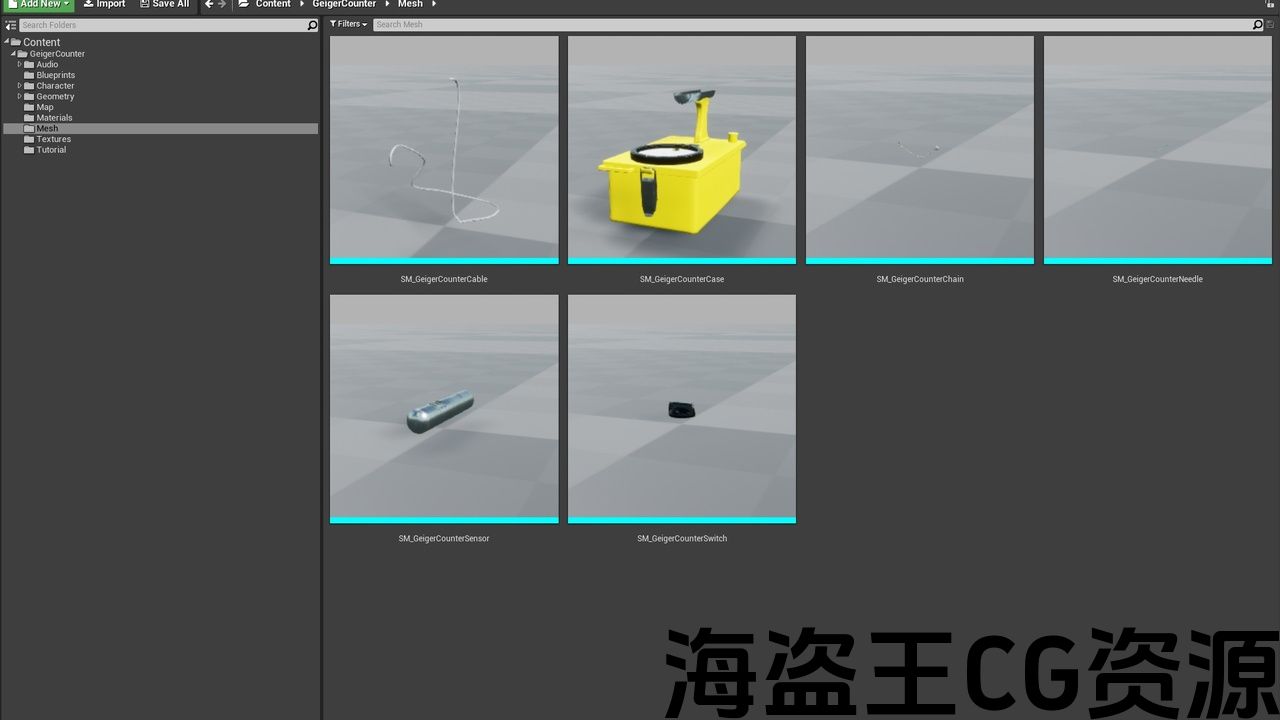Screen dimensions: 1280x720
Task: Select the Blueprints folder in tree
Action: 55,75
